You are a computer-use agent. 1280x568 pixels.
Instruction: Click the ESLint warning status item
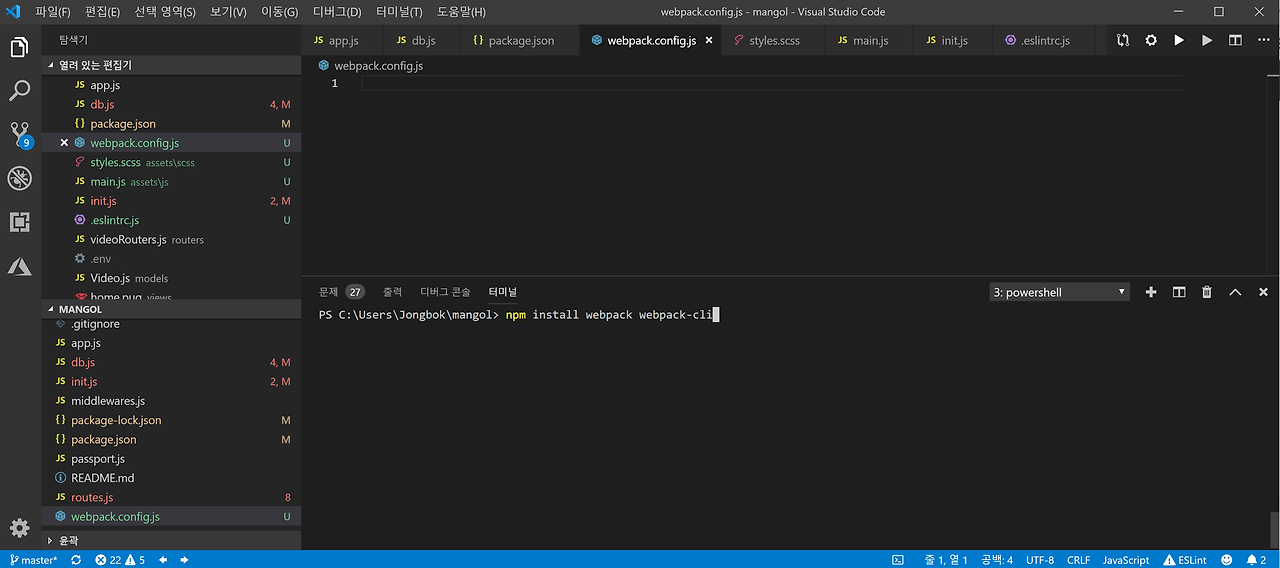[x=1185, y=560]
